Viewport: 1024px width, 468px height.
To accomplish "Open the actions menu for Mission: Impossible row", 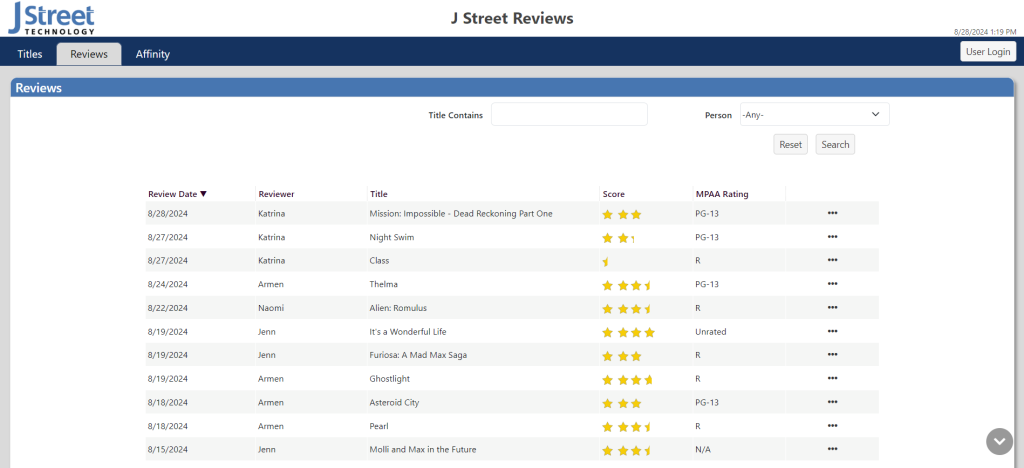I will coord(832,213).
